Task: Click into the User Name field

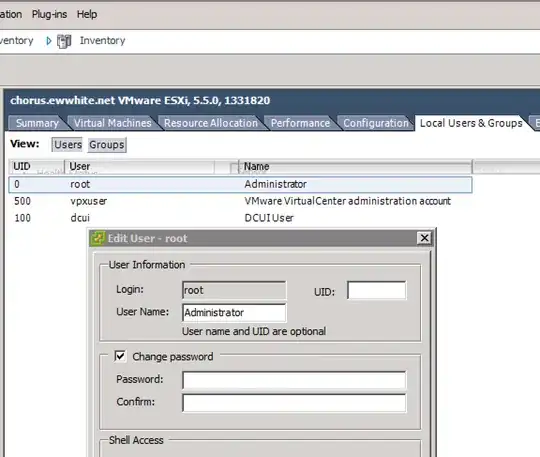Action: 234,313
